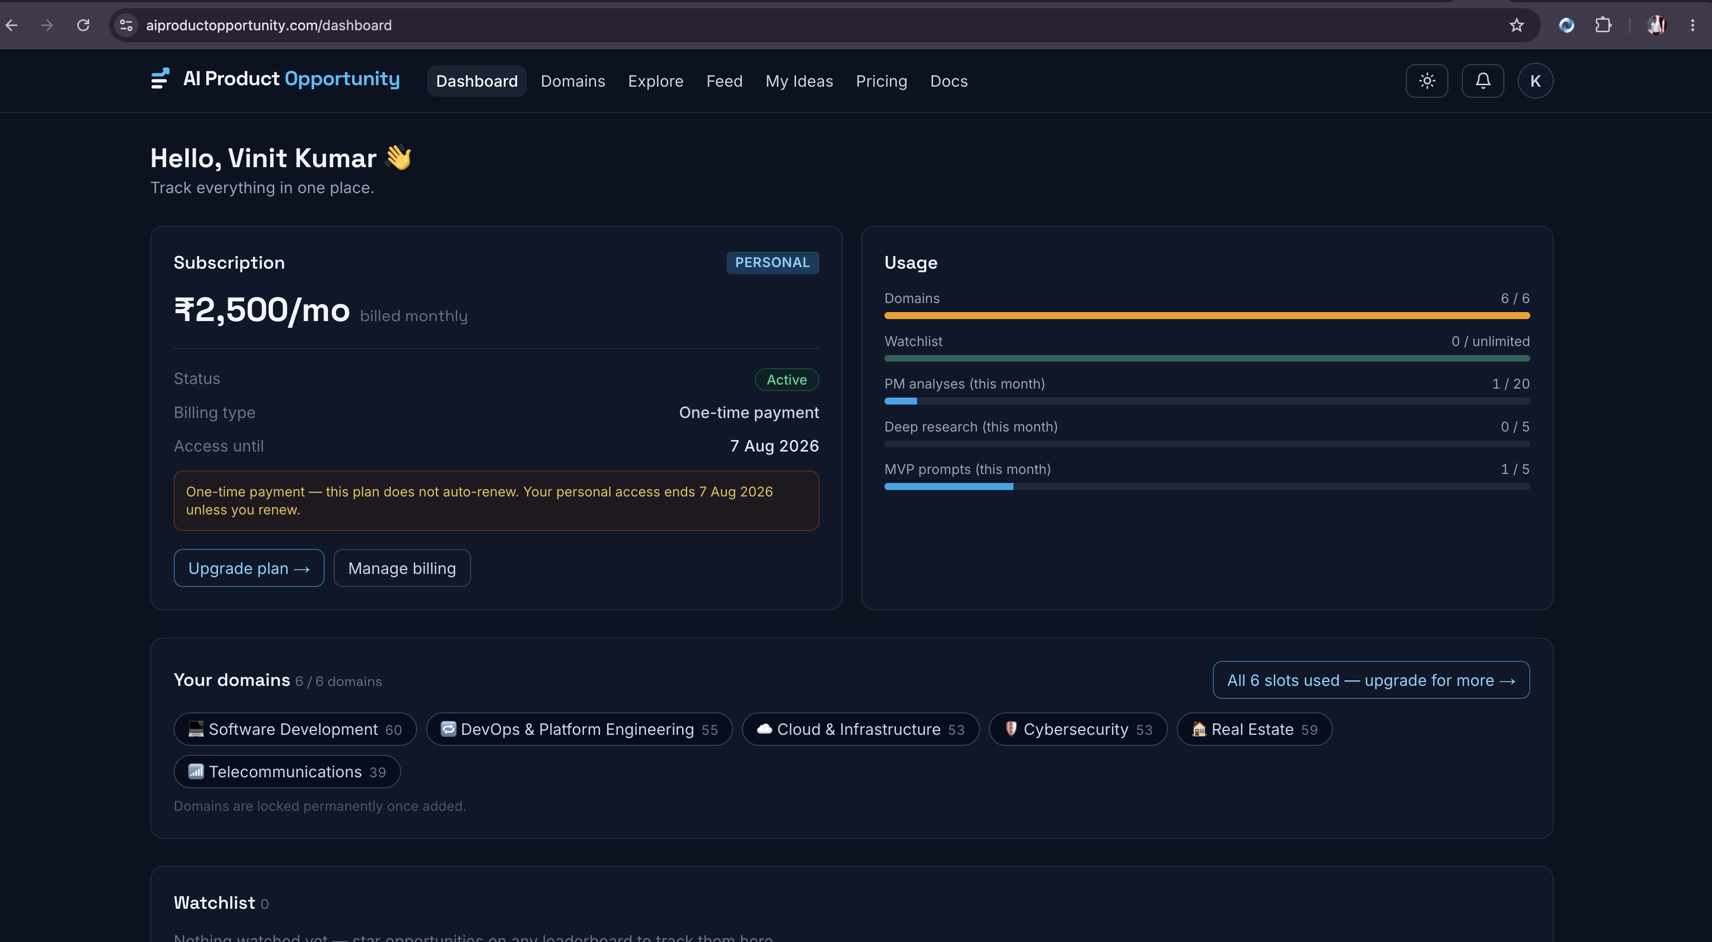Bookmark this page with star icon
The height and width of the screenshot is (942, 1712).
point(1517,25)
